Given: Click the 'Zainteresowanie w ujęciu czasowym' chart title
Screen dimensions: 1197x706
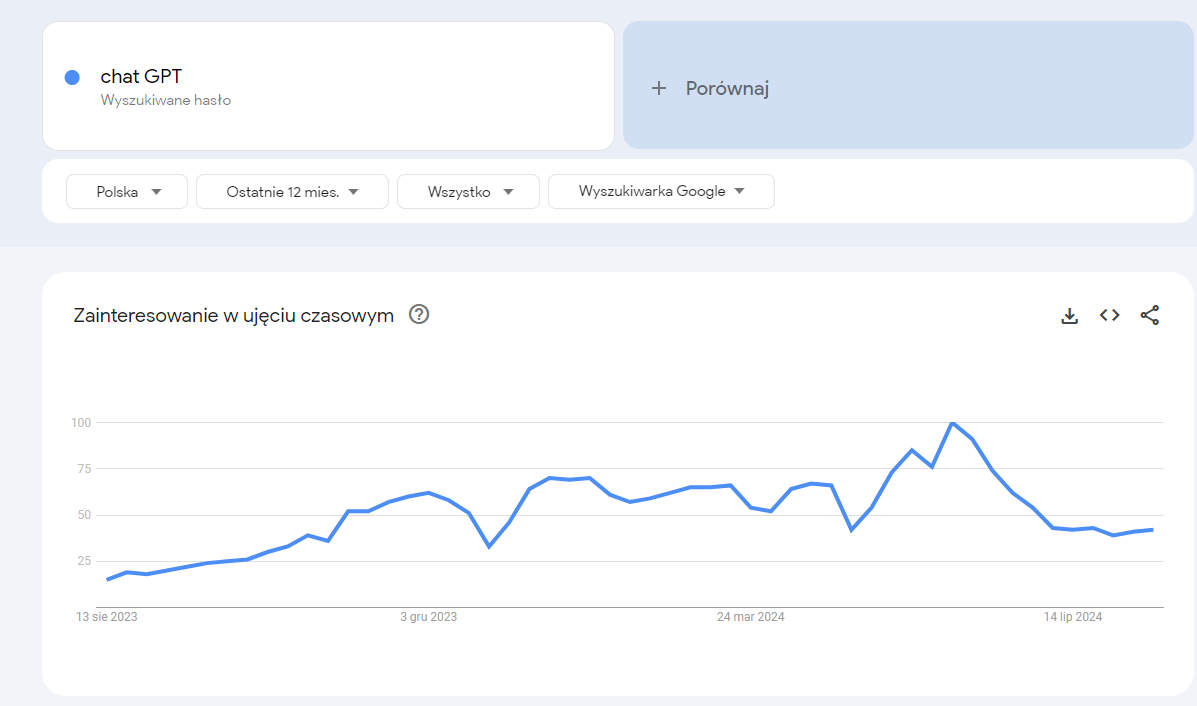Looking at the screenshot, I should 233,314.
